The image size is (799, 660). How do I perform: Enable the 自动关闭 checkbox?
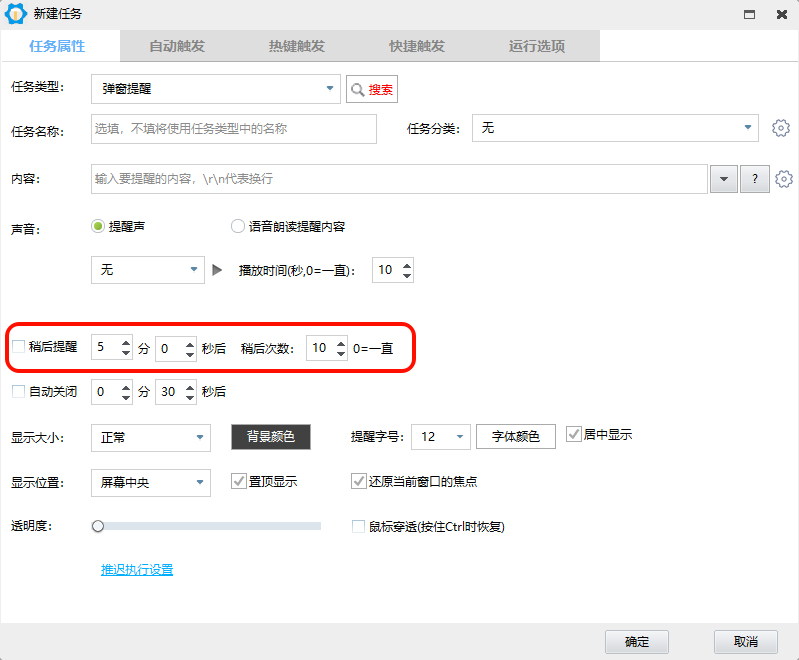[x=18, y=392]
